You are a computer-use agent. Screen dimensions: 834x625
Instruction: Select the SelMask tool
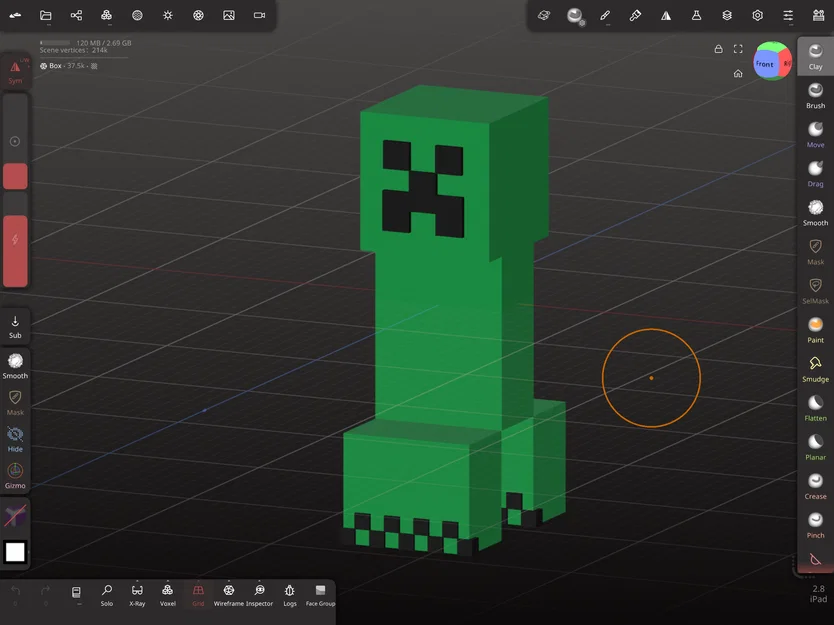tap(815, 291)
